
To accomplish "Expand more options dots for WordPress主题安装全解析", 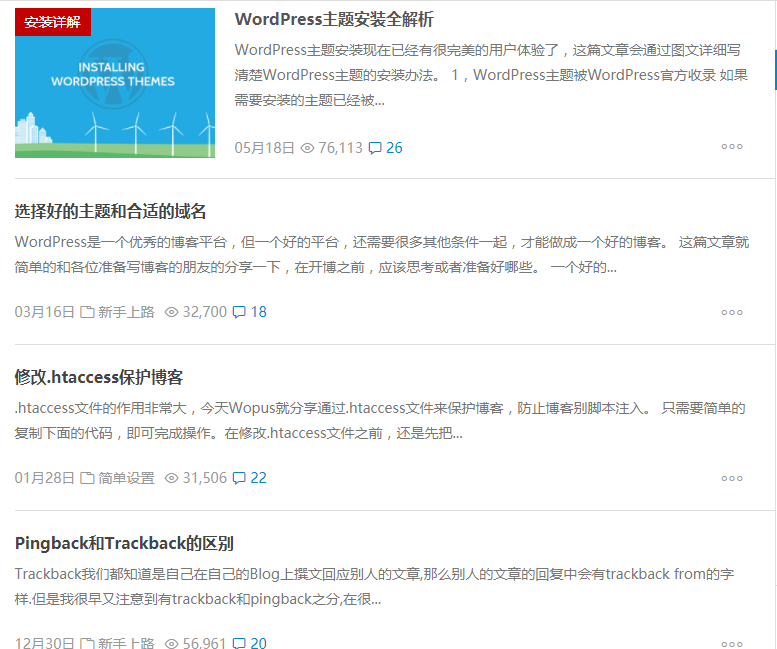I will (732, 146).
